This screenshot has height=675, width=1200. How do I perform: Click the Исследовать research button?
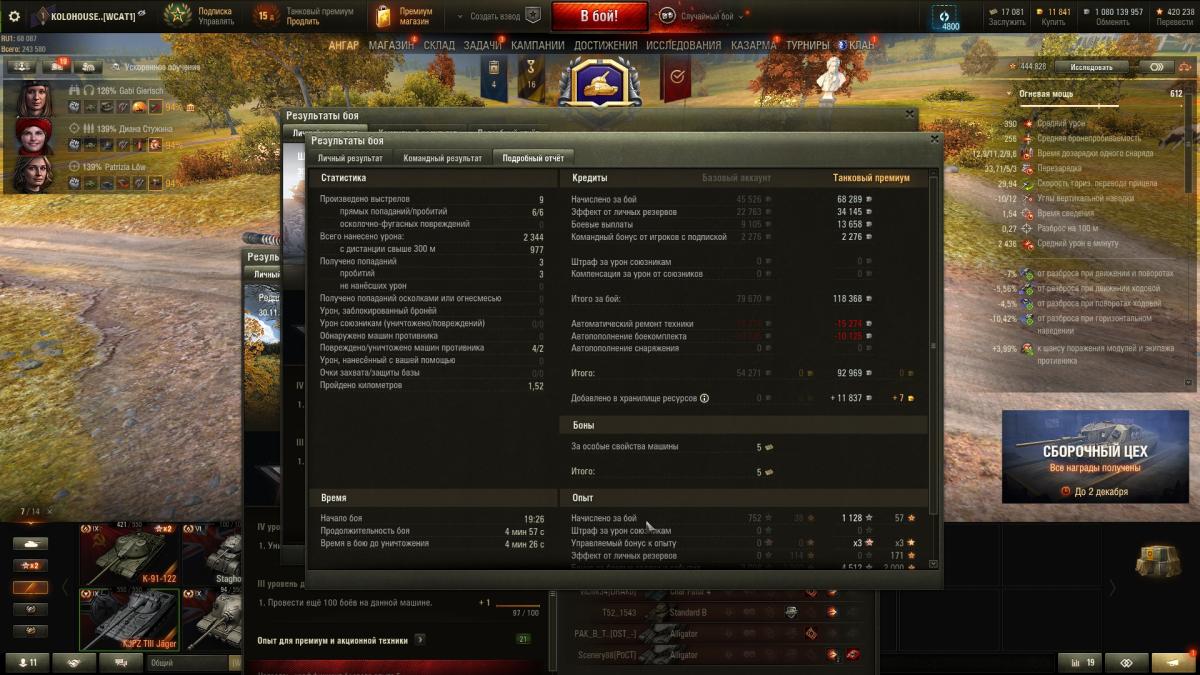click(1091, 67)
